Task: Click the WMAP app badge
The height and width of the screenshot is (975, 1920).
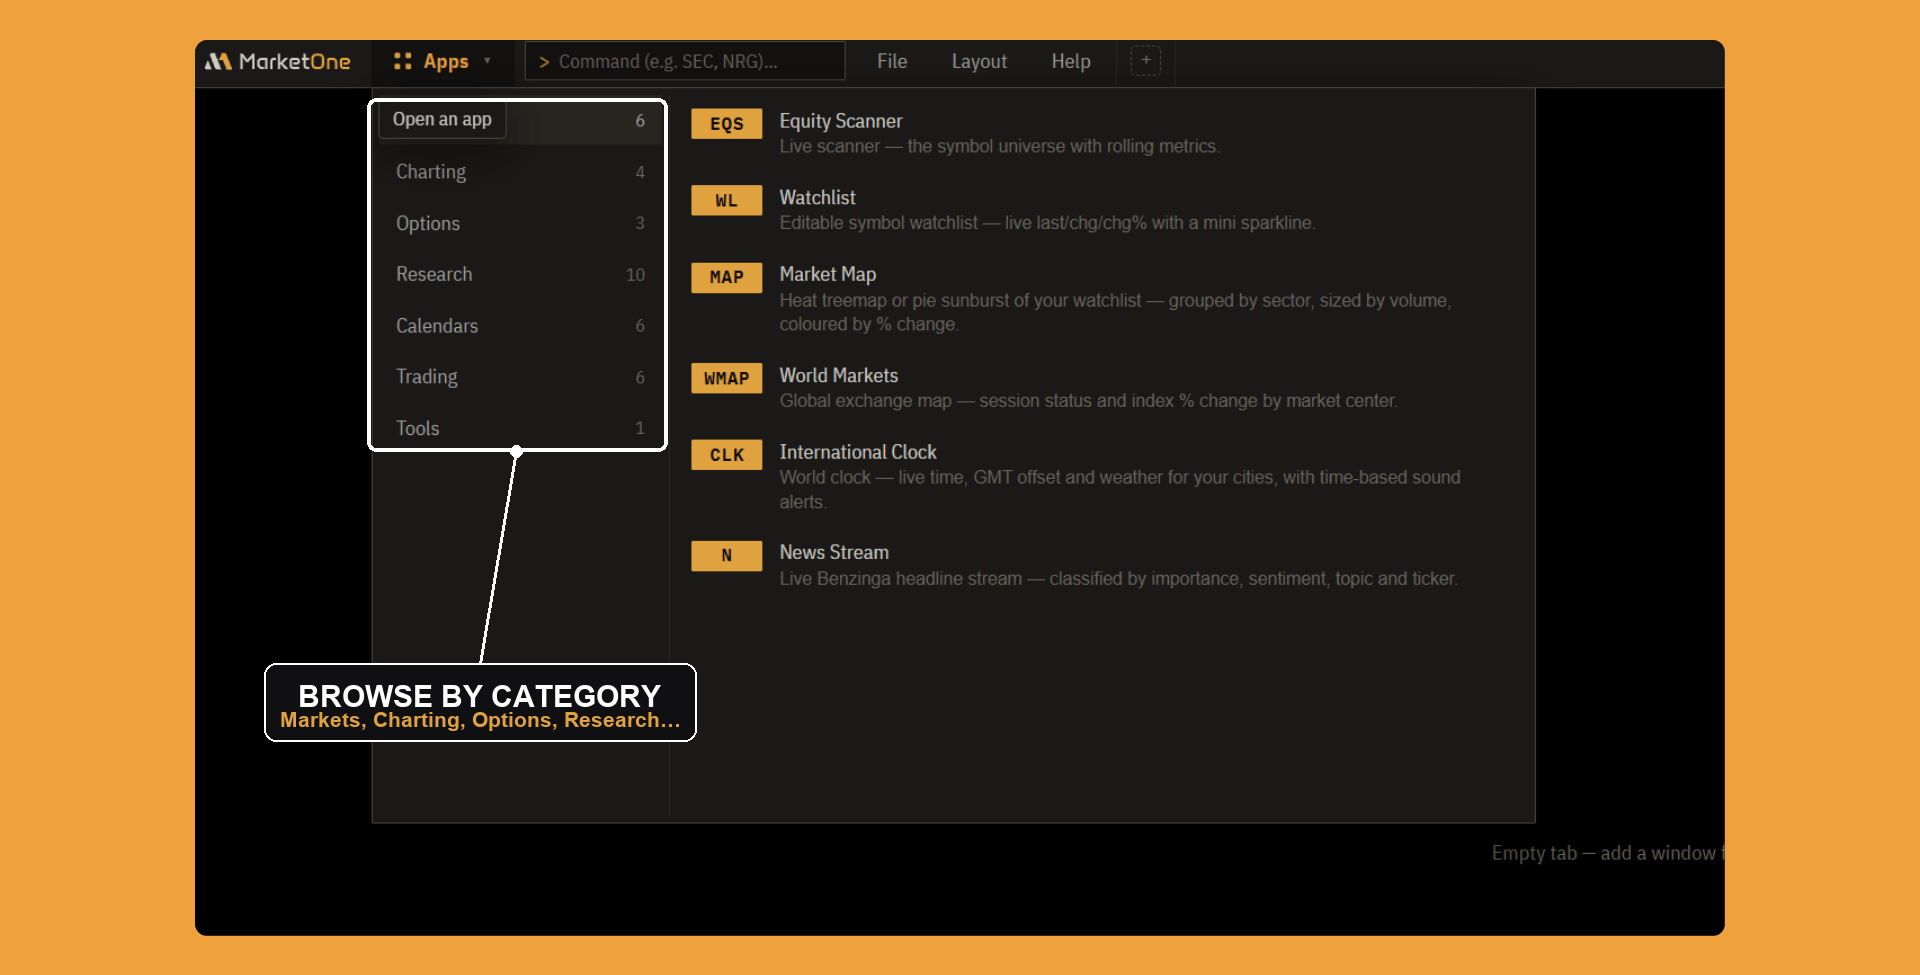Action: 727,378
